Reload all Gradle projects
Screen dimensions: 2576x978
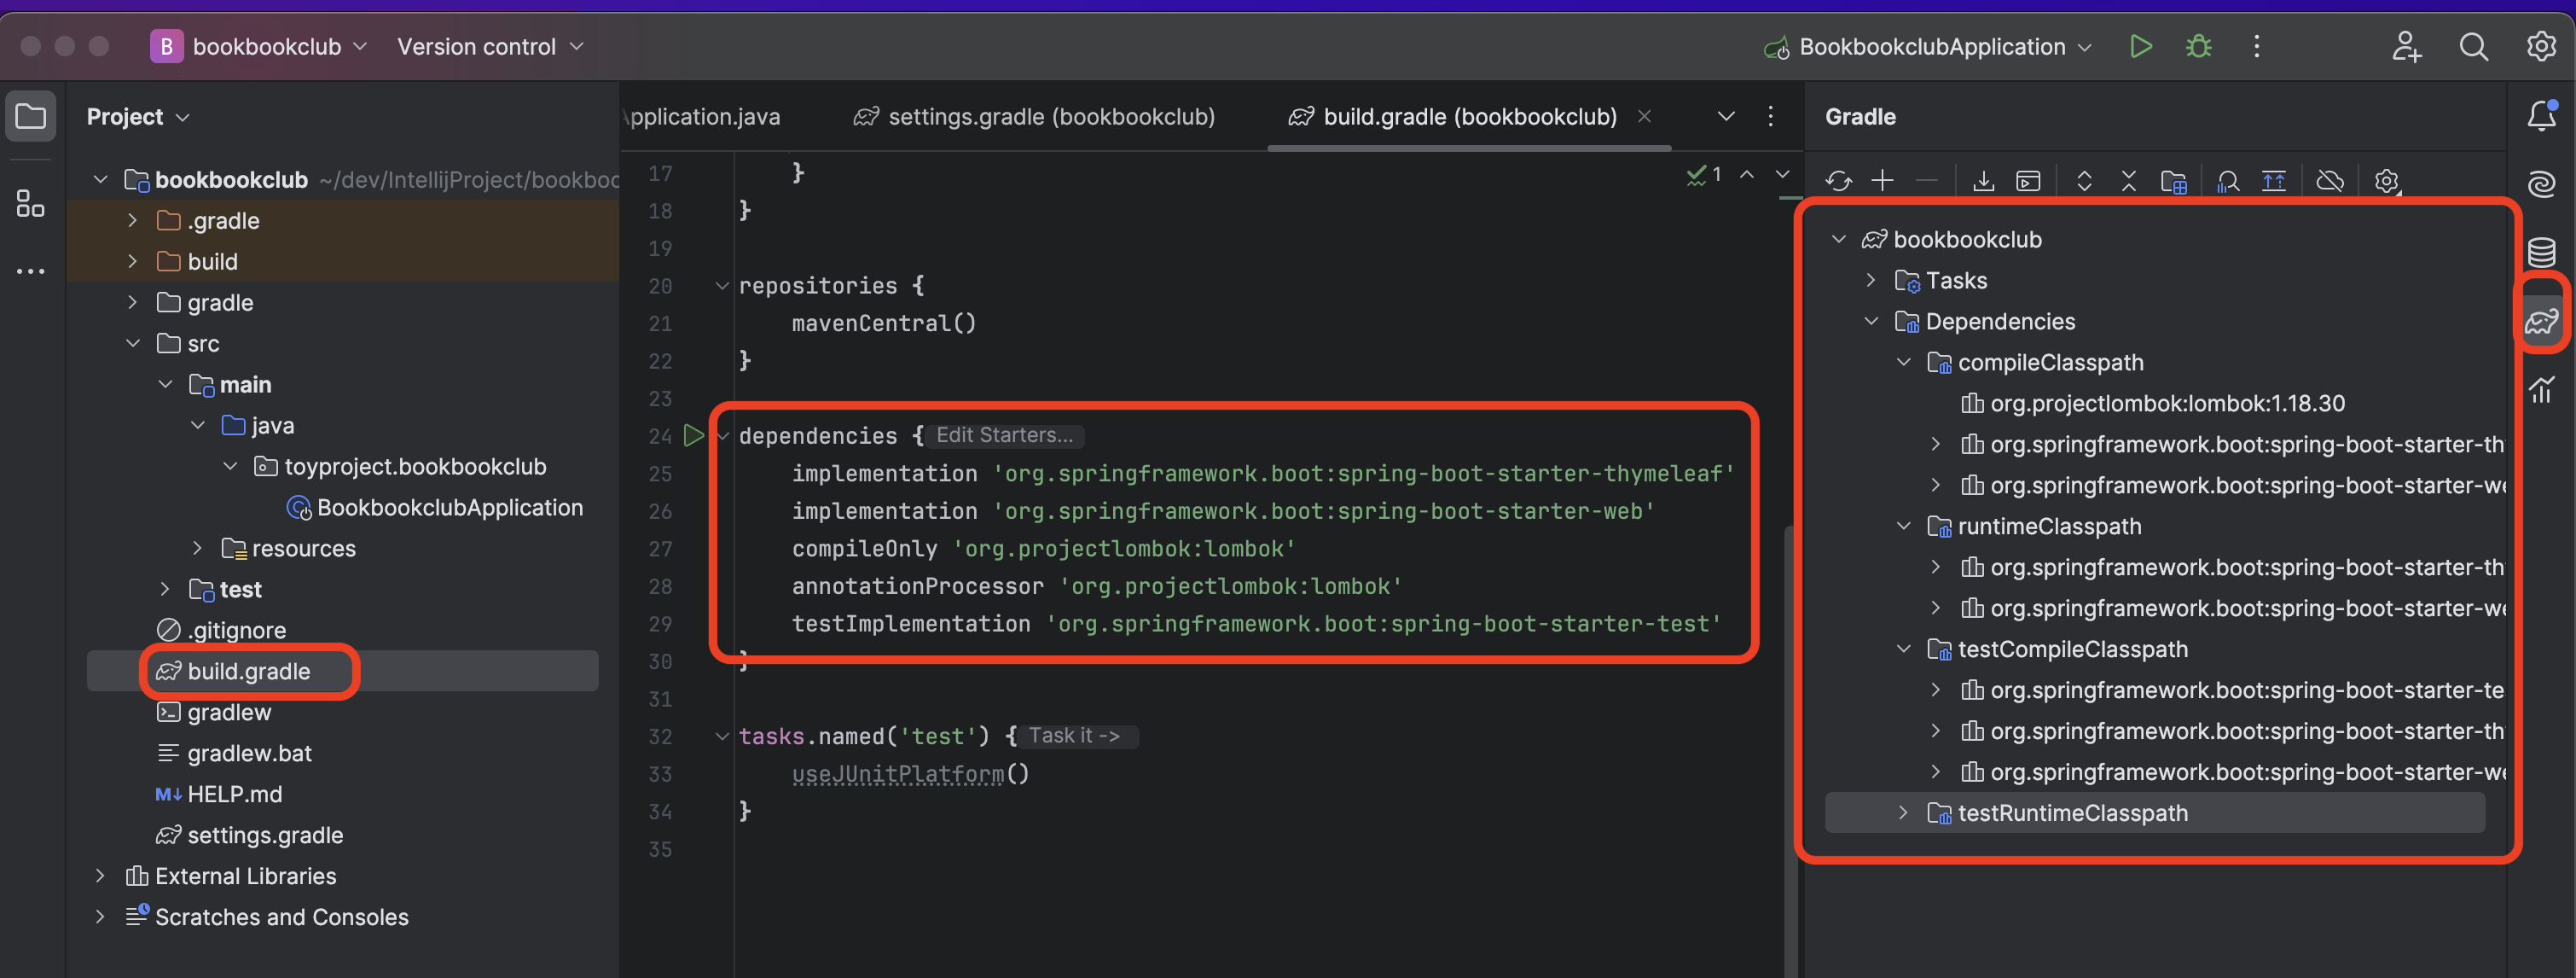coord(1838,181)
